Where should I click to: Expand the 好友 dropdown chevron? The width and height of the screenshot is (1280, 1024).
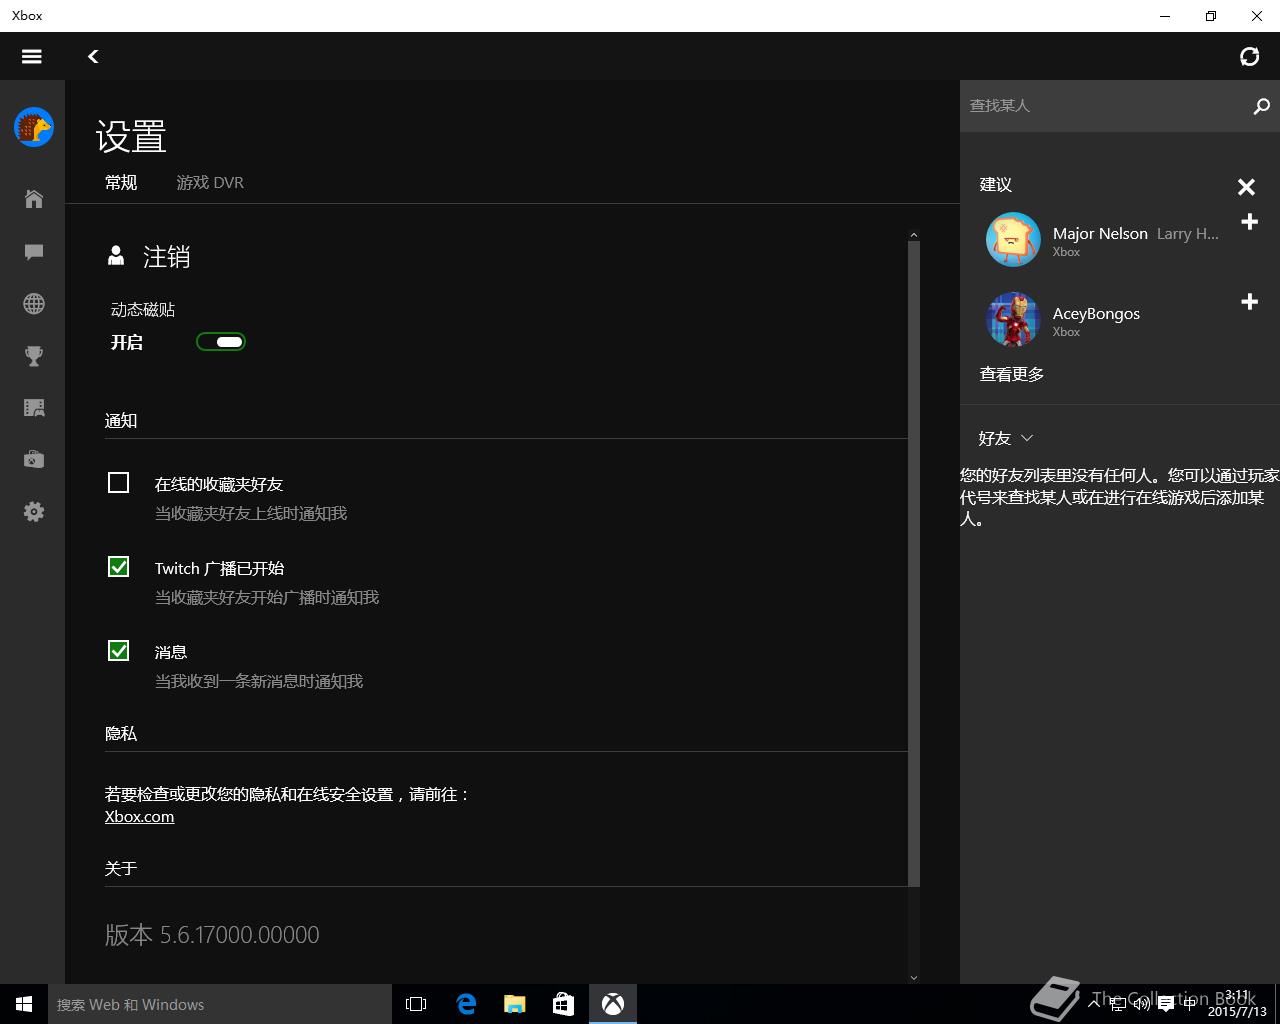pyautogui.click(x=1027, y=438)
